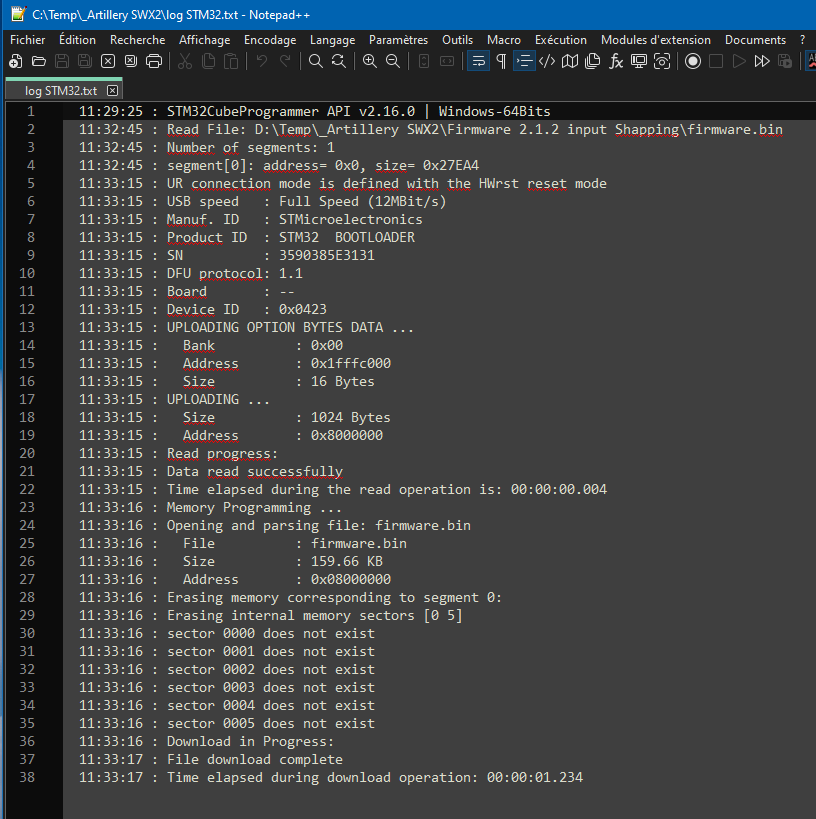Create a new document with the New icon

pyautogui.click(x=16, y=61)
